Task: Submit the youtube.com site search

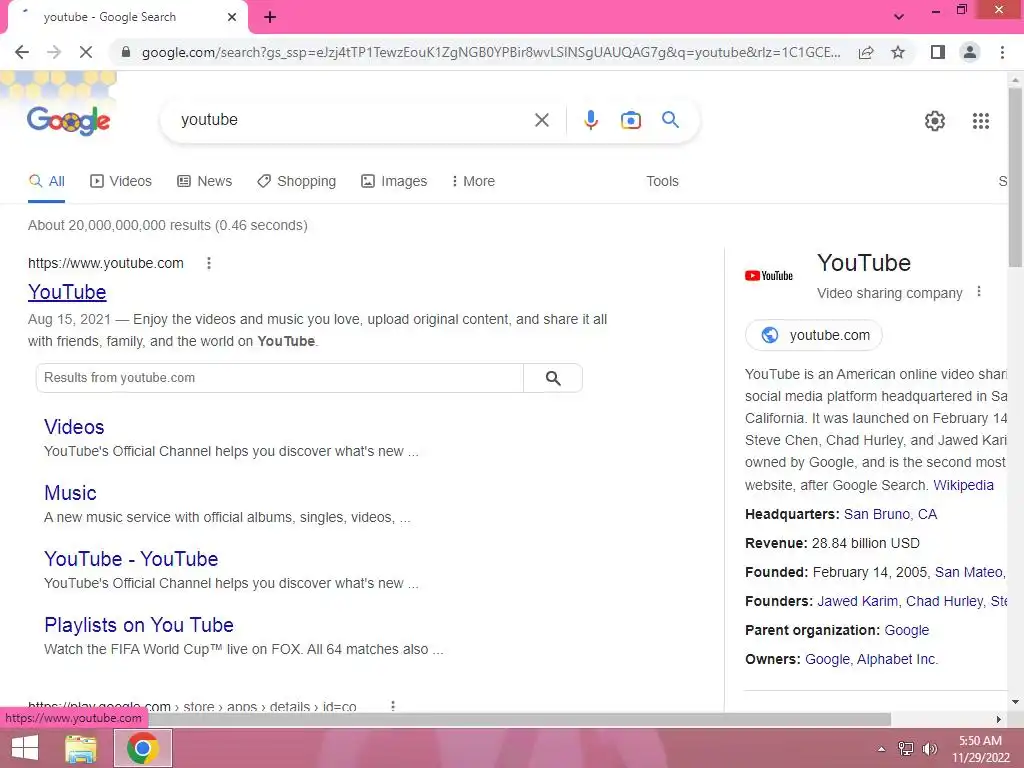Action: tap(553, 378)
